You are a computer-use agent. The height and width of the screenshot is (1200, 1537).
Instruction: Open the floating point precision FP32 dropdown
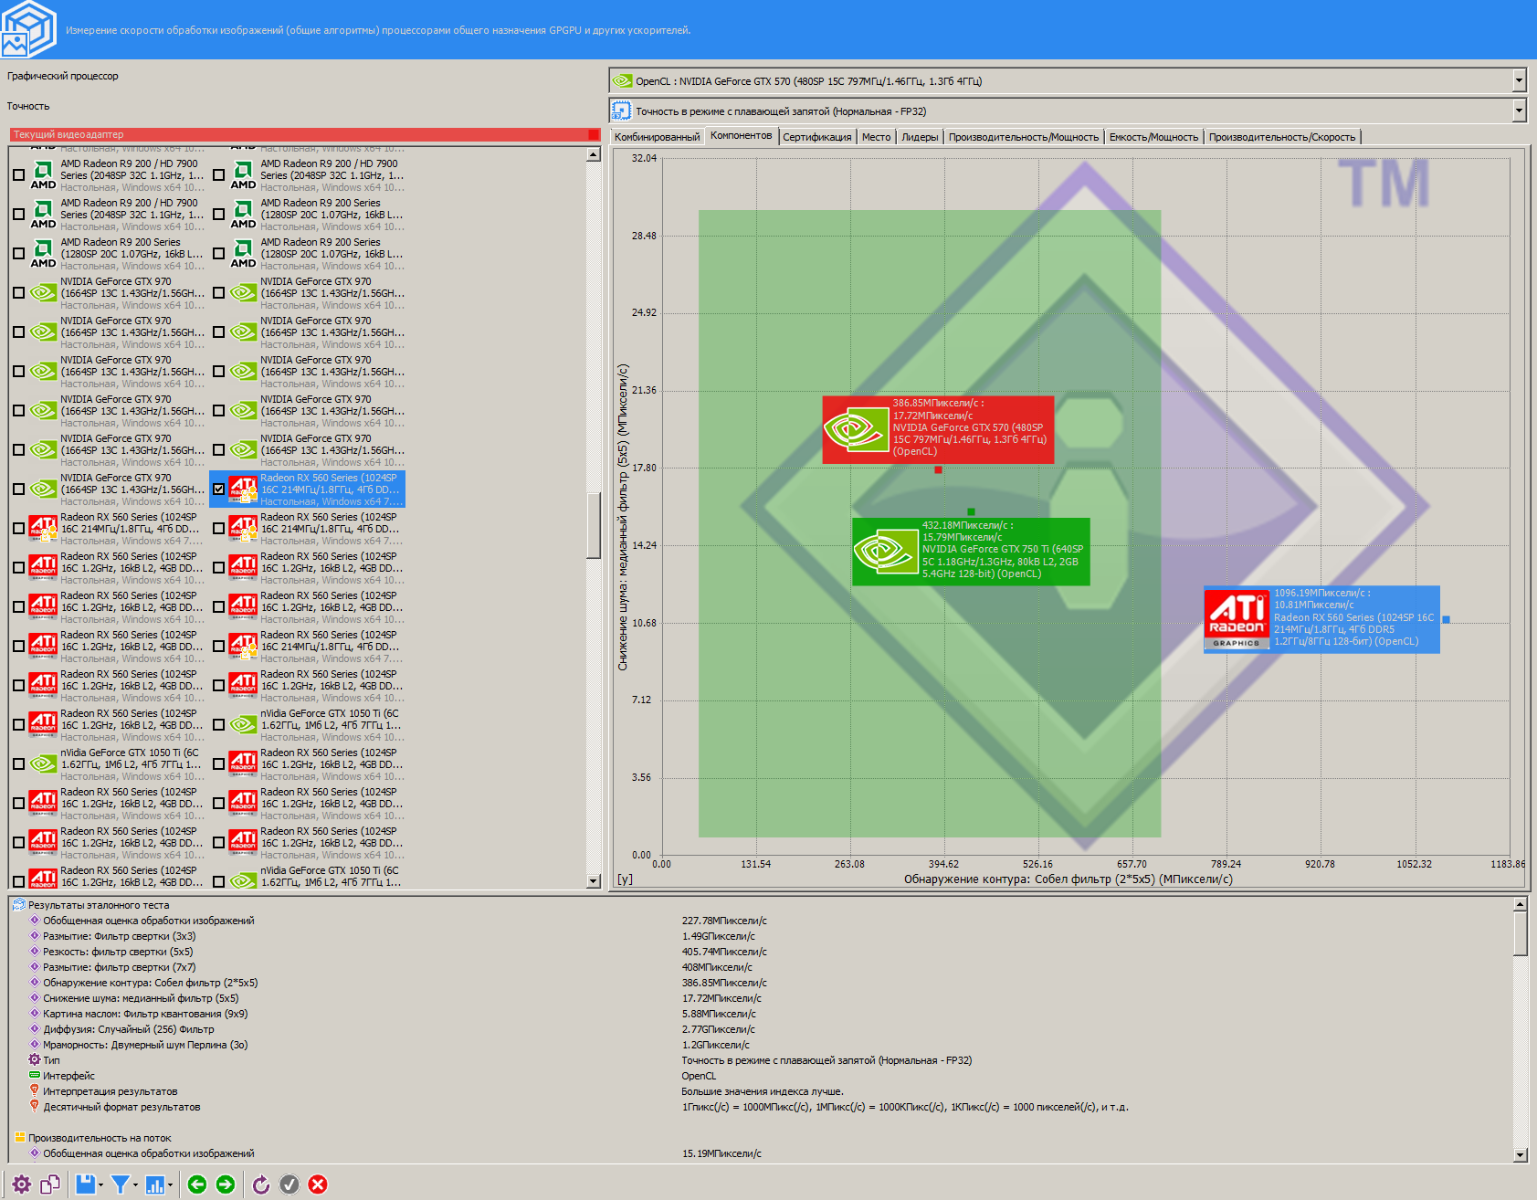click(x=1518, y=111)
